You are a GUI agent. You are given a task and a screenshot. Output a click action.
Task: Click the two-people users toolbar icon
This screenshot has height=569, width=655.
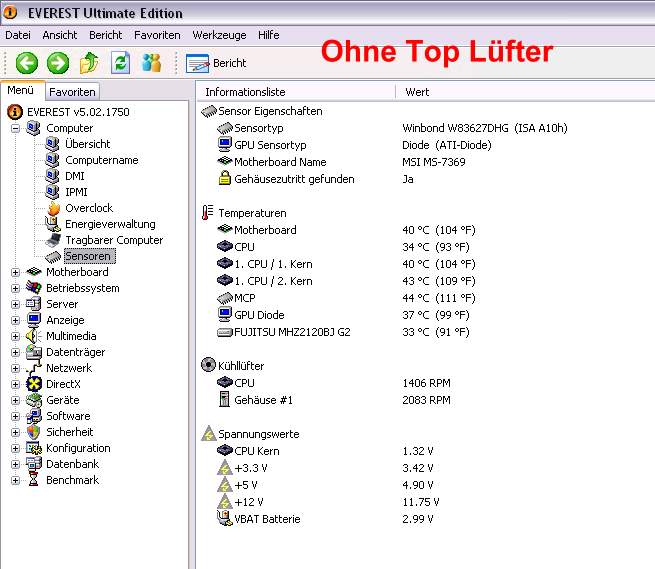point(151,63)
